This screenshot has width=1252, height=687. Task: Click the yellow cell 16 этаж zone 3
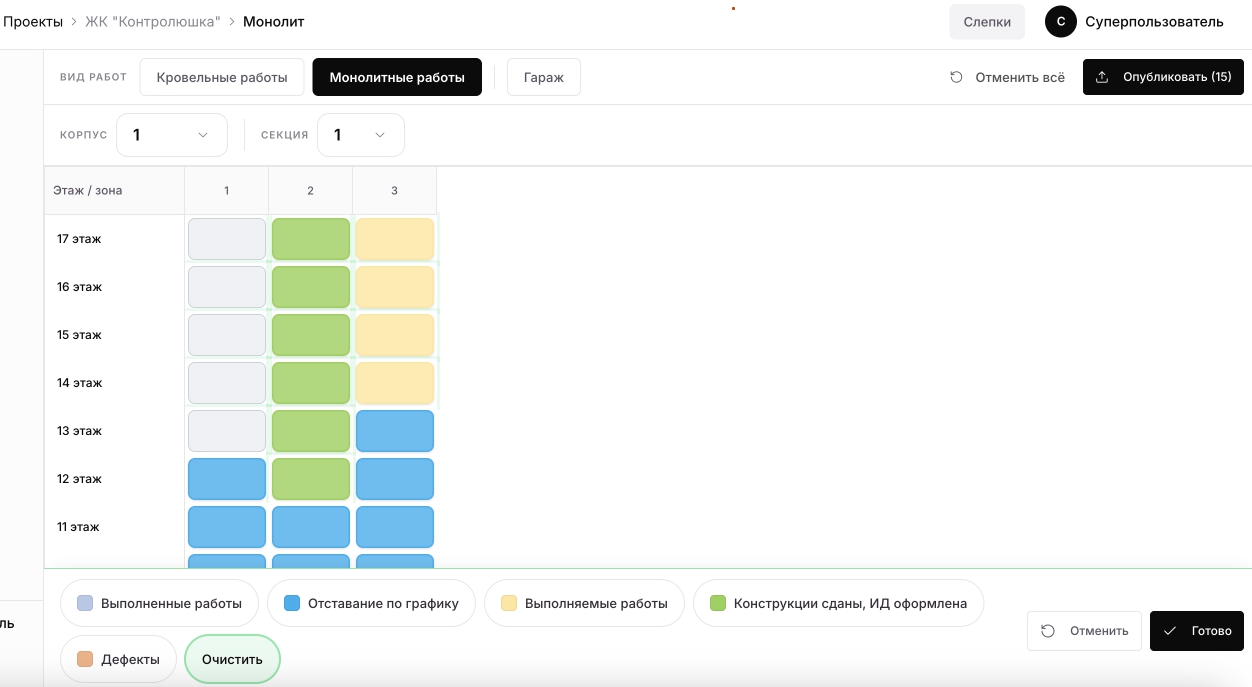(395, 287)
